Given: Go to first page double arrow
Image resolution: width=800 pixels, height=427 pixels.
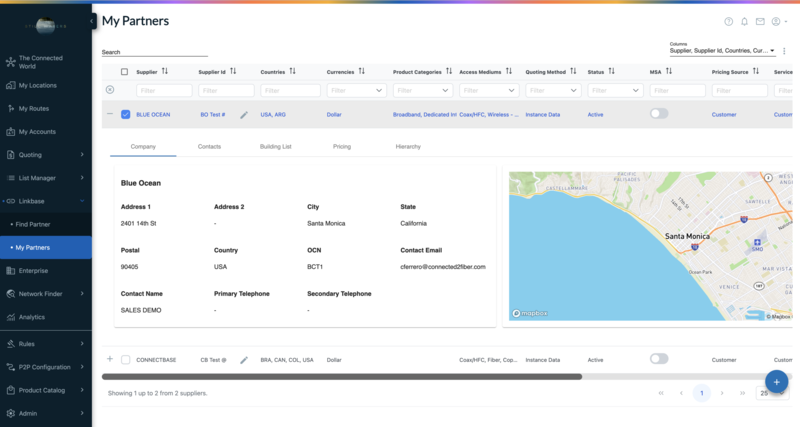Looking at the screenshot, I should pyautogui.click(x=661, y=393).
